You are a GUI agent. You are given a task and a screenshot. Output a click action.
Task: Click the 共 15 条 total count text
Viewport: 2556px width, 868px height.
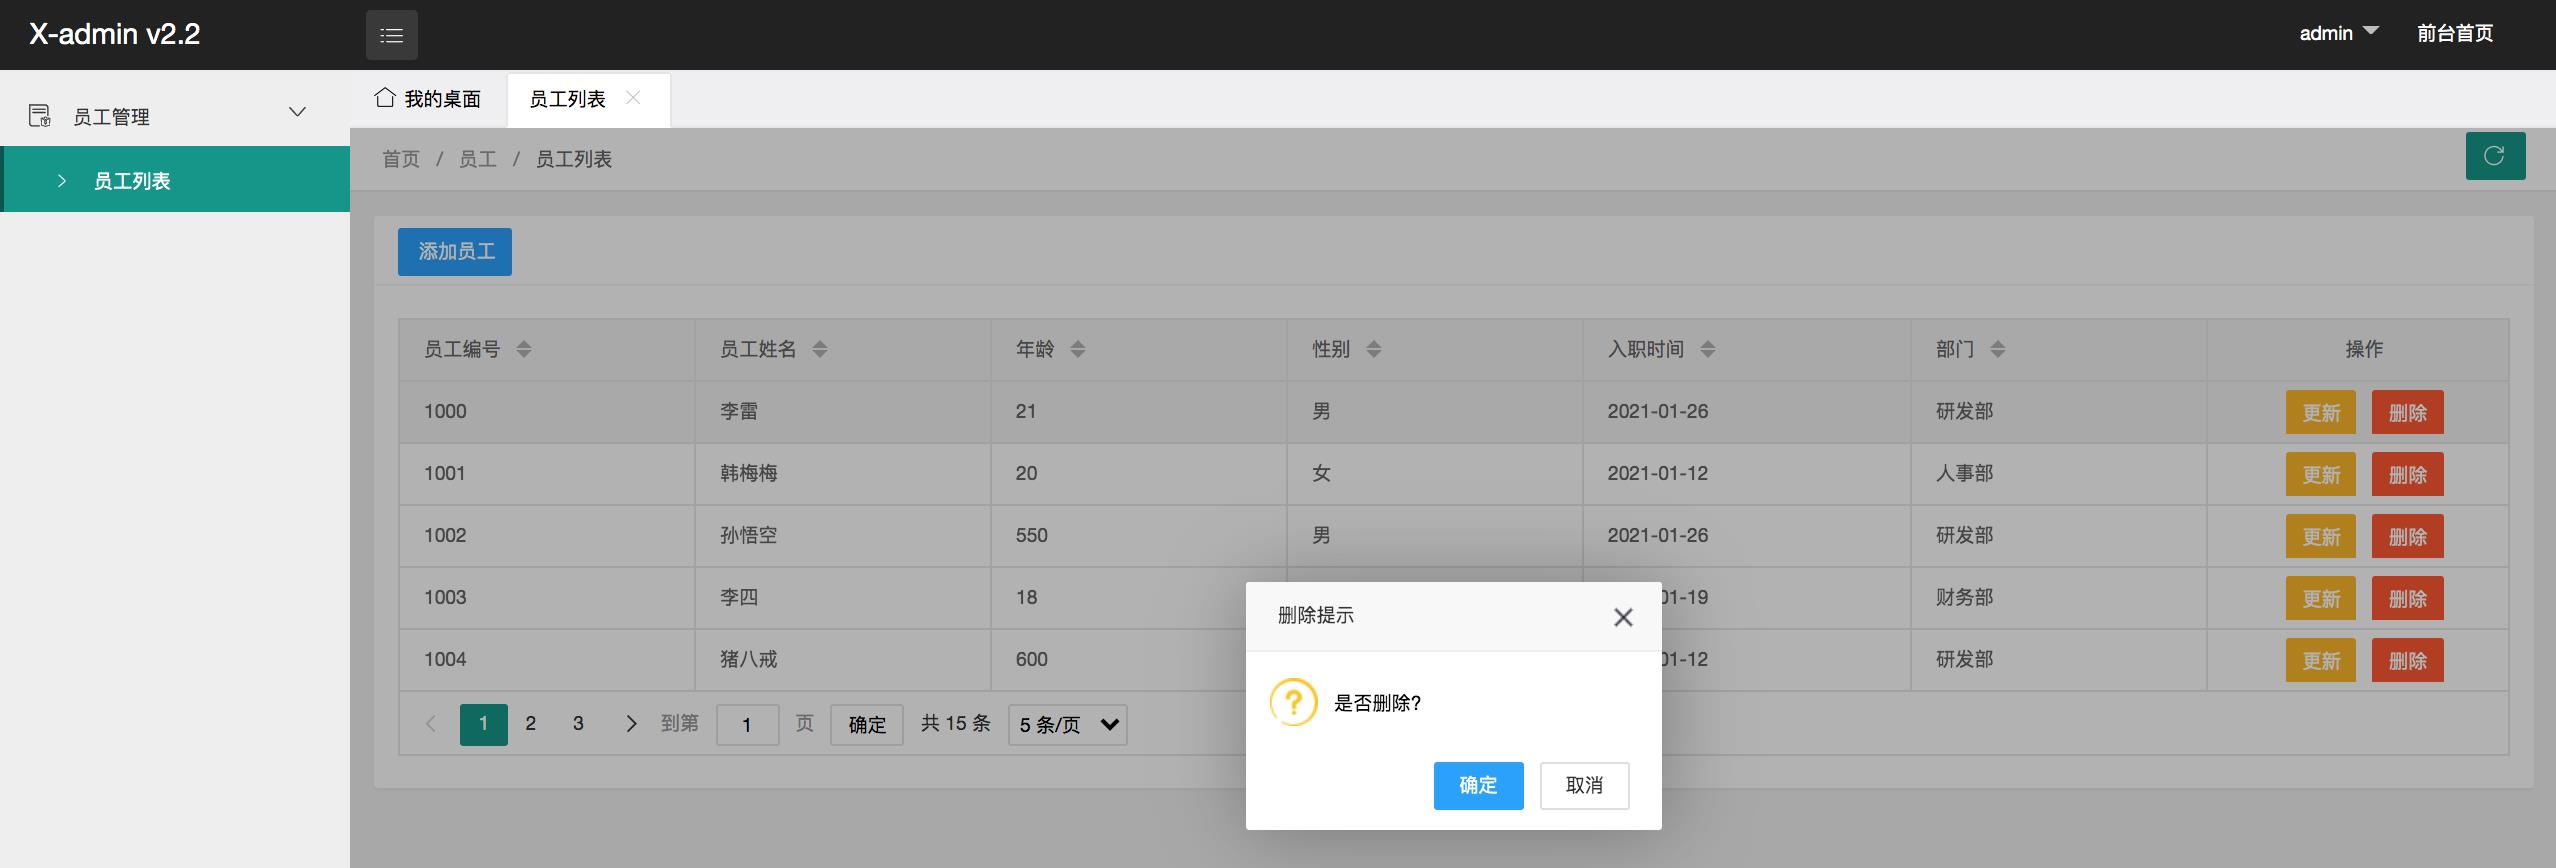click(x=956, y=723)
